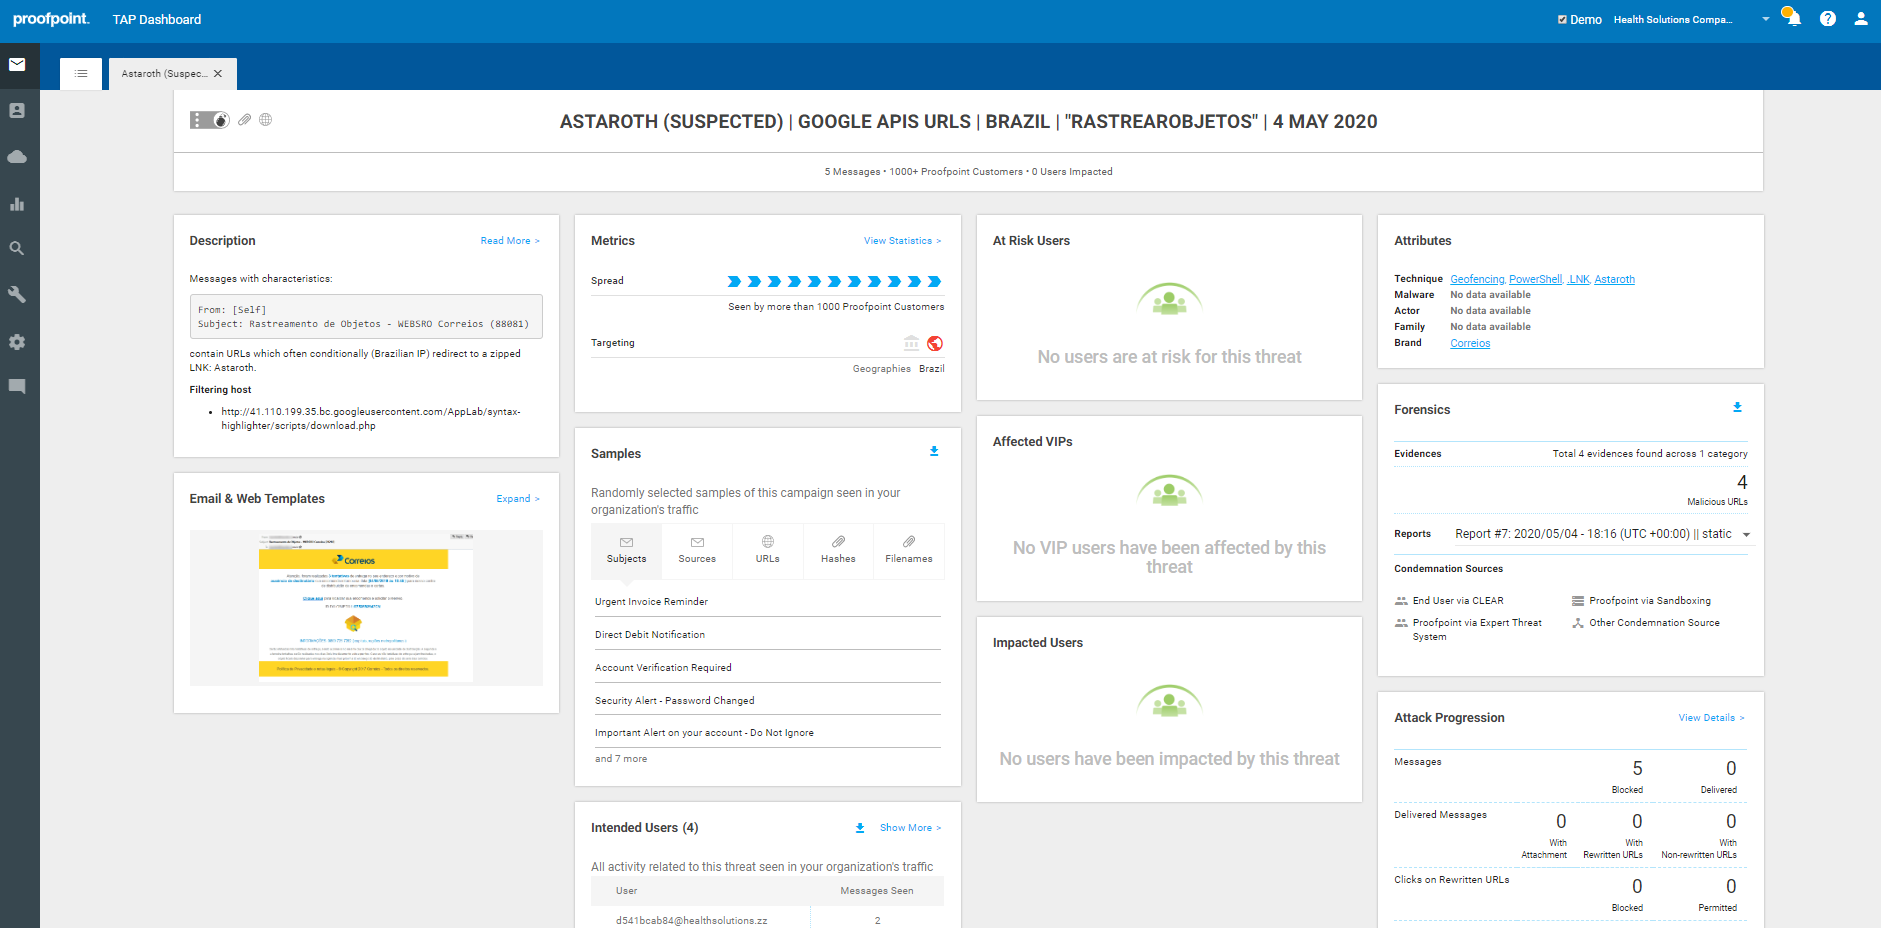Open the cloud sidebar icon
The image size is (1881, 928).
(x=17, y=157)
